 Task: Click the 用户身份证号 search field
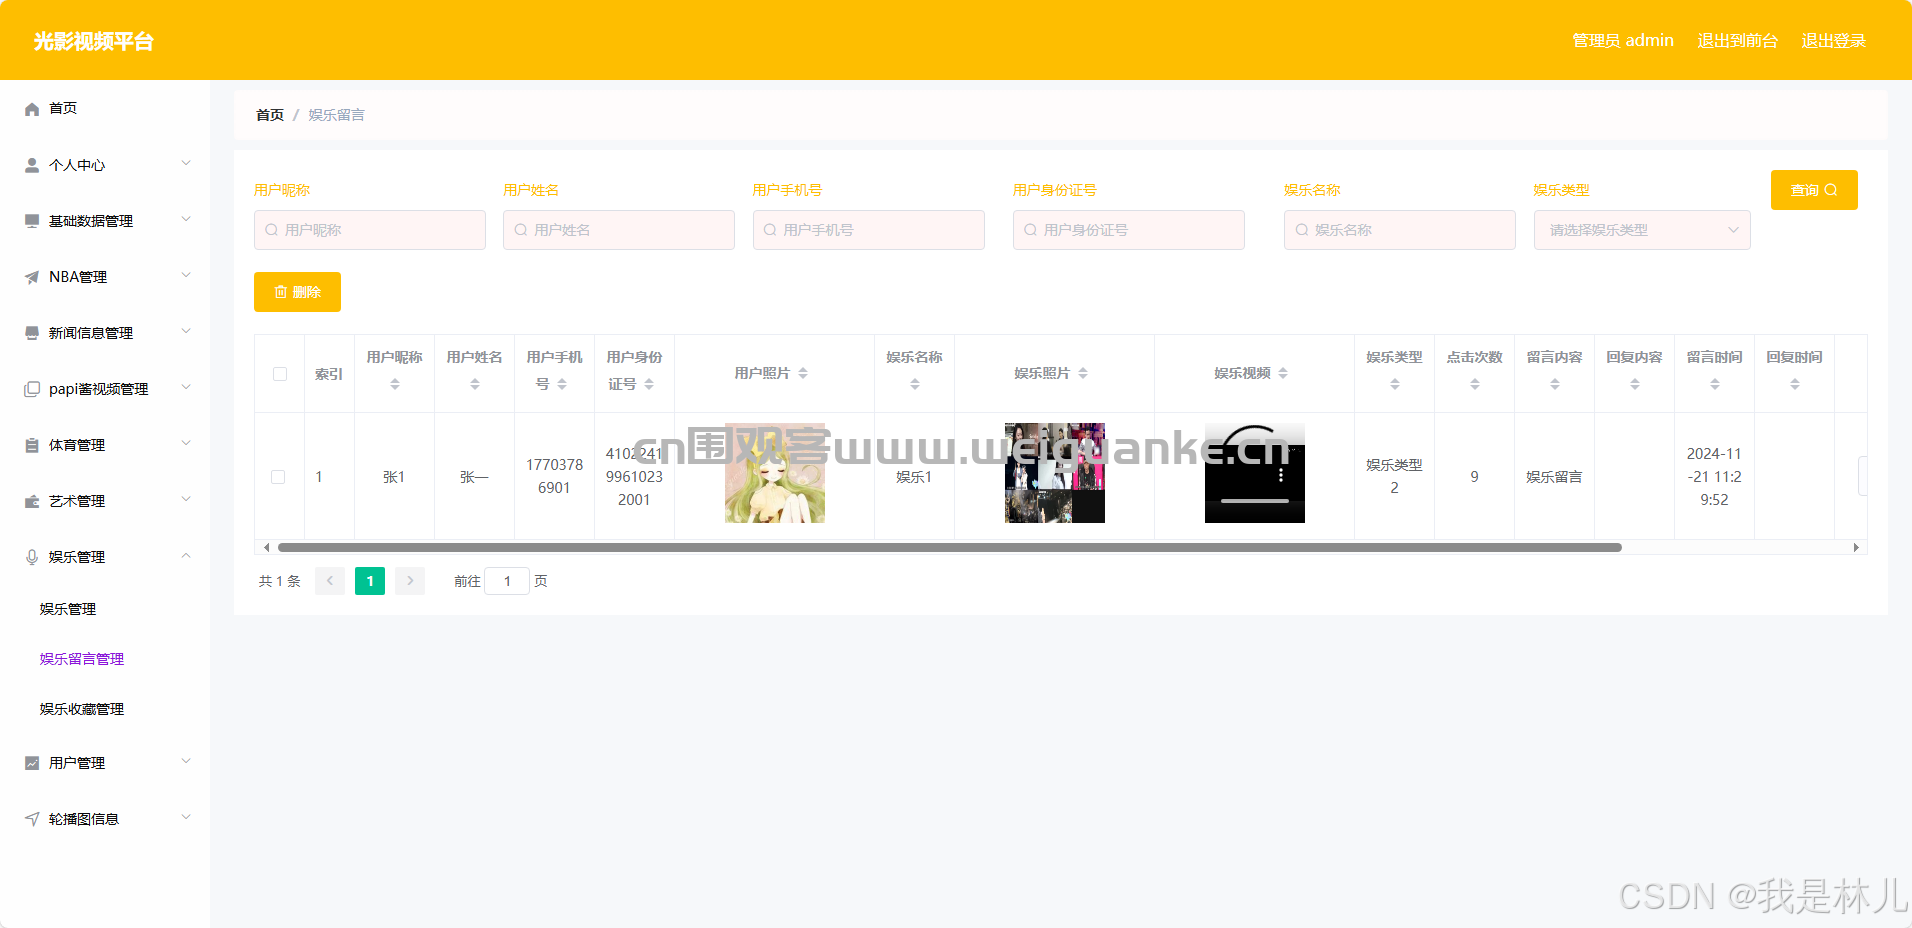1129,230
